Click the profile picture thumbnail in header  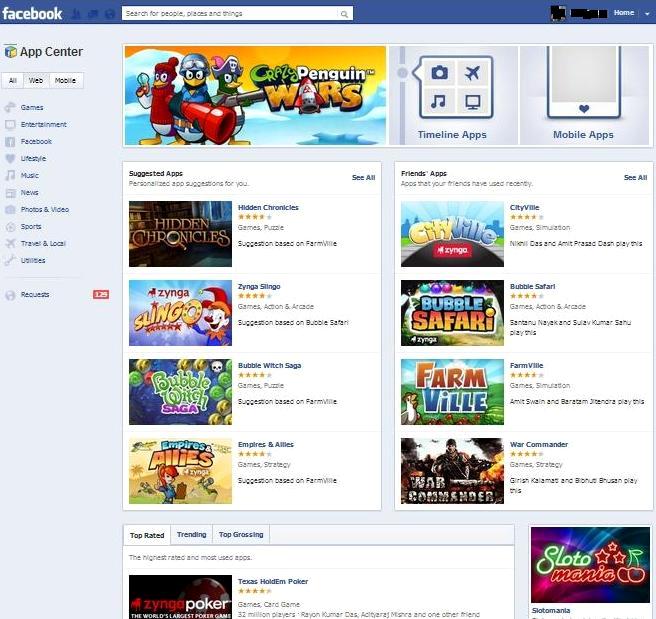pos(558,13)
